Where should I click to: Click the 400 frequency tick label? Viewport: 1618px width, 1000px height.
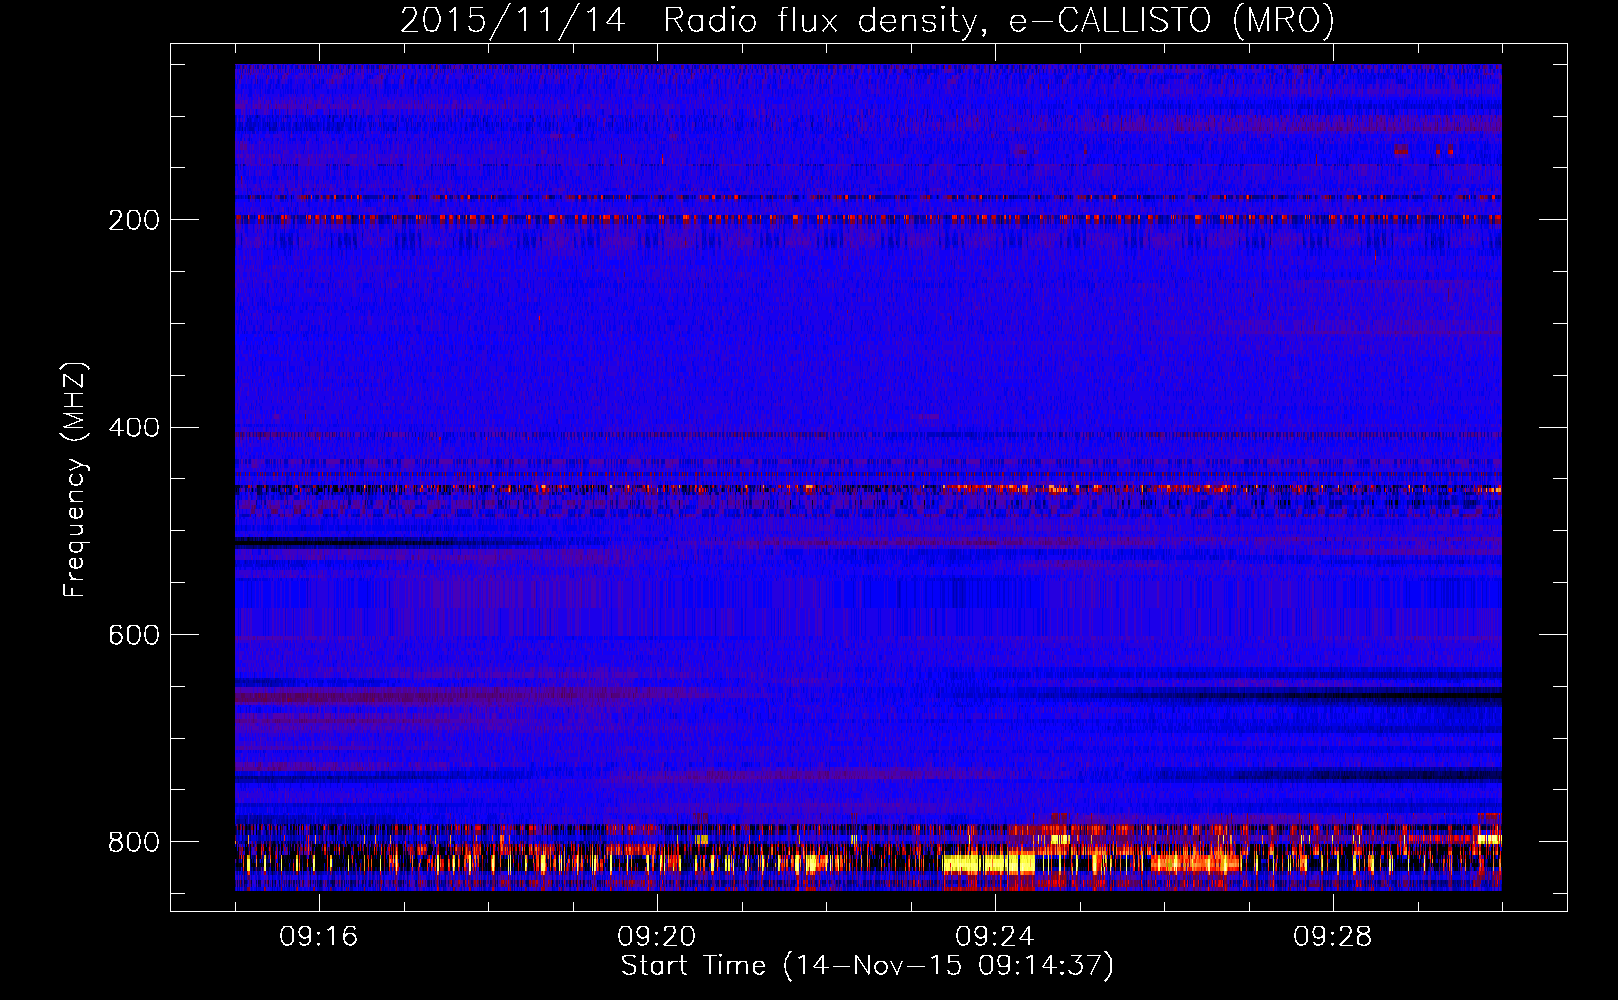[x=134, y=428]
